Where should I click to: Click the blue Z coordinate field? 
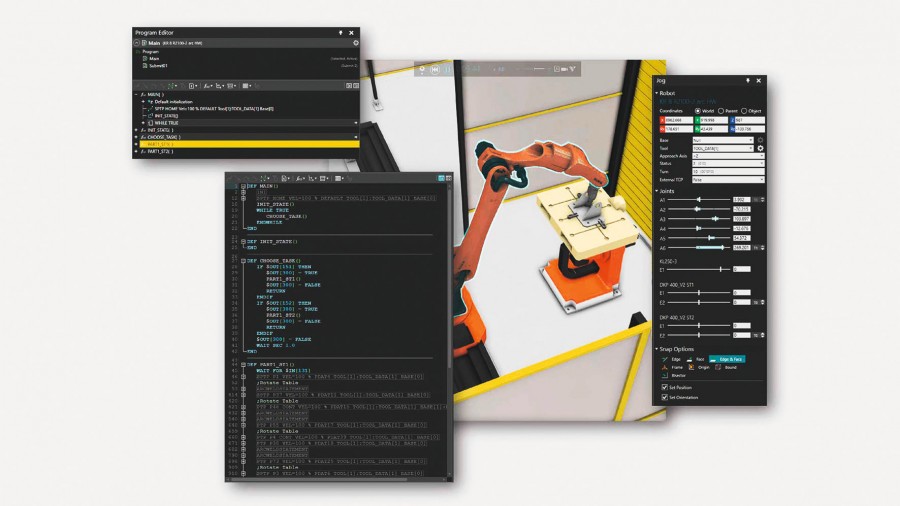click(747, 120)
